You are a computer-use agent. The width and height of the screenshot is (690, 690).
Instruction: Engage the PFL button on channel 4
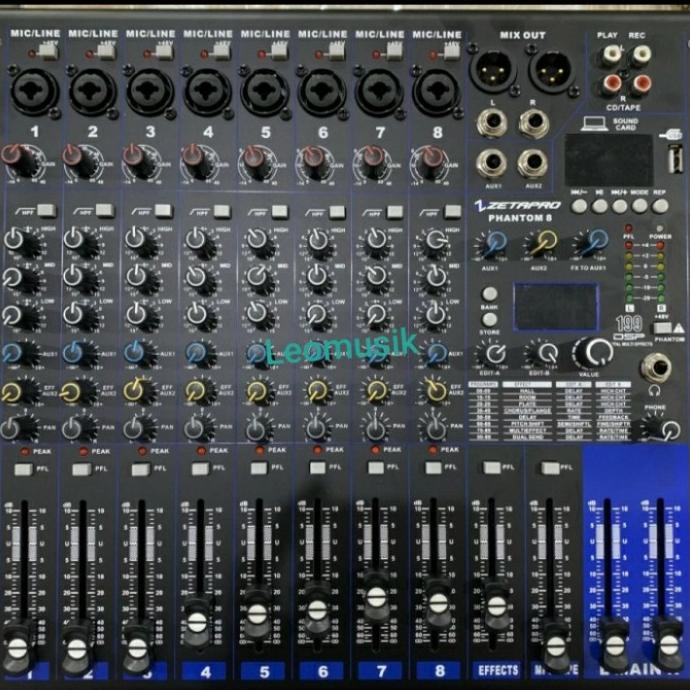click(x=200, y=469)
